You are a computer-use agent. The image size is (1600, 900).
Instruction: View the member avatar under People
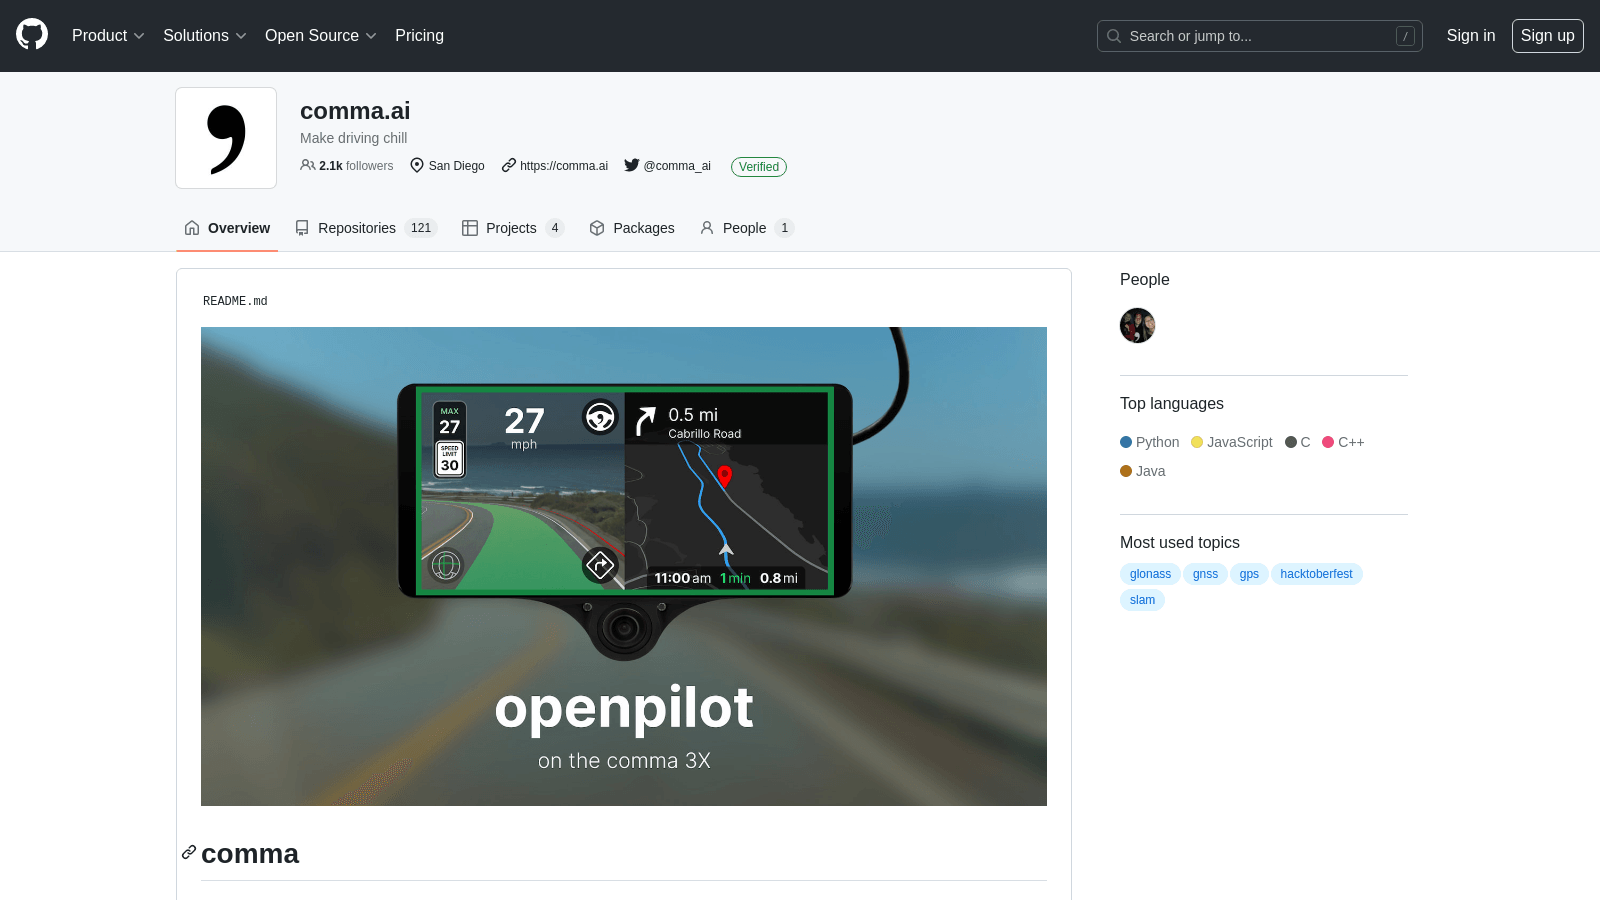pos(1137,326)
